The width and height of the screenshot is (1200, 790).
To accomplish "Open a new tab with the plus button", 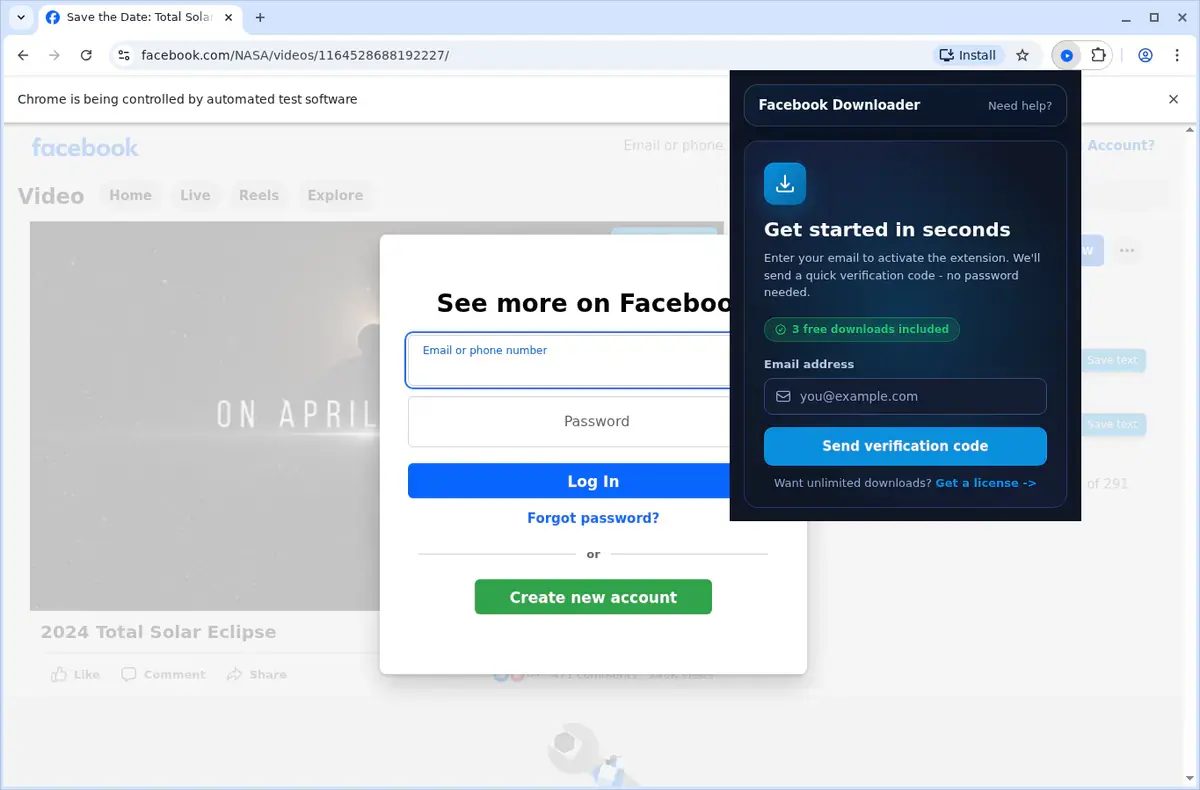I will [260, 17].
